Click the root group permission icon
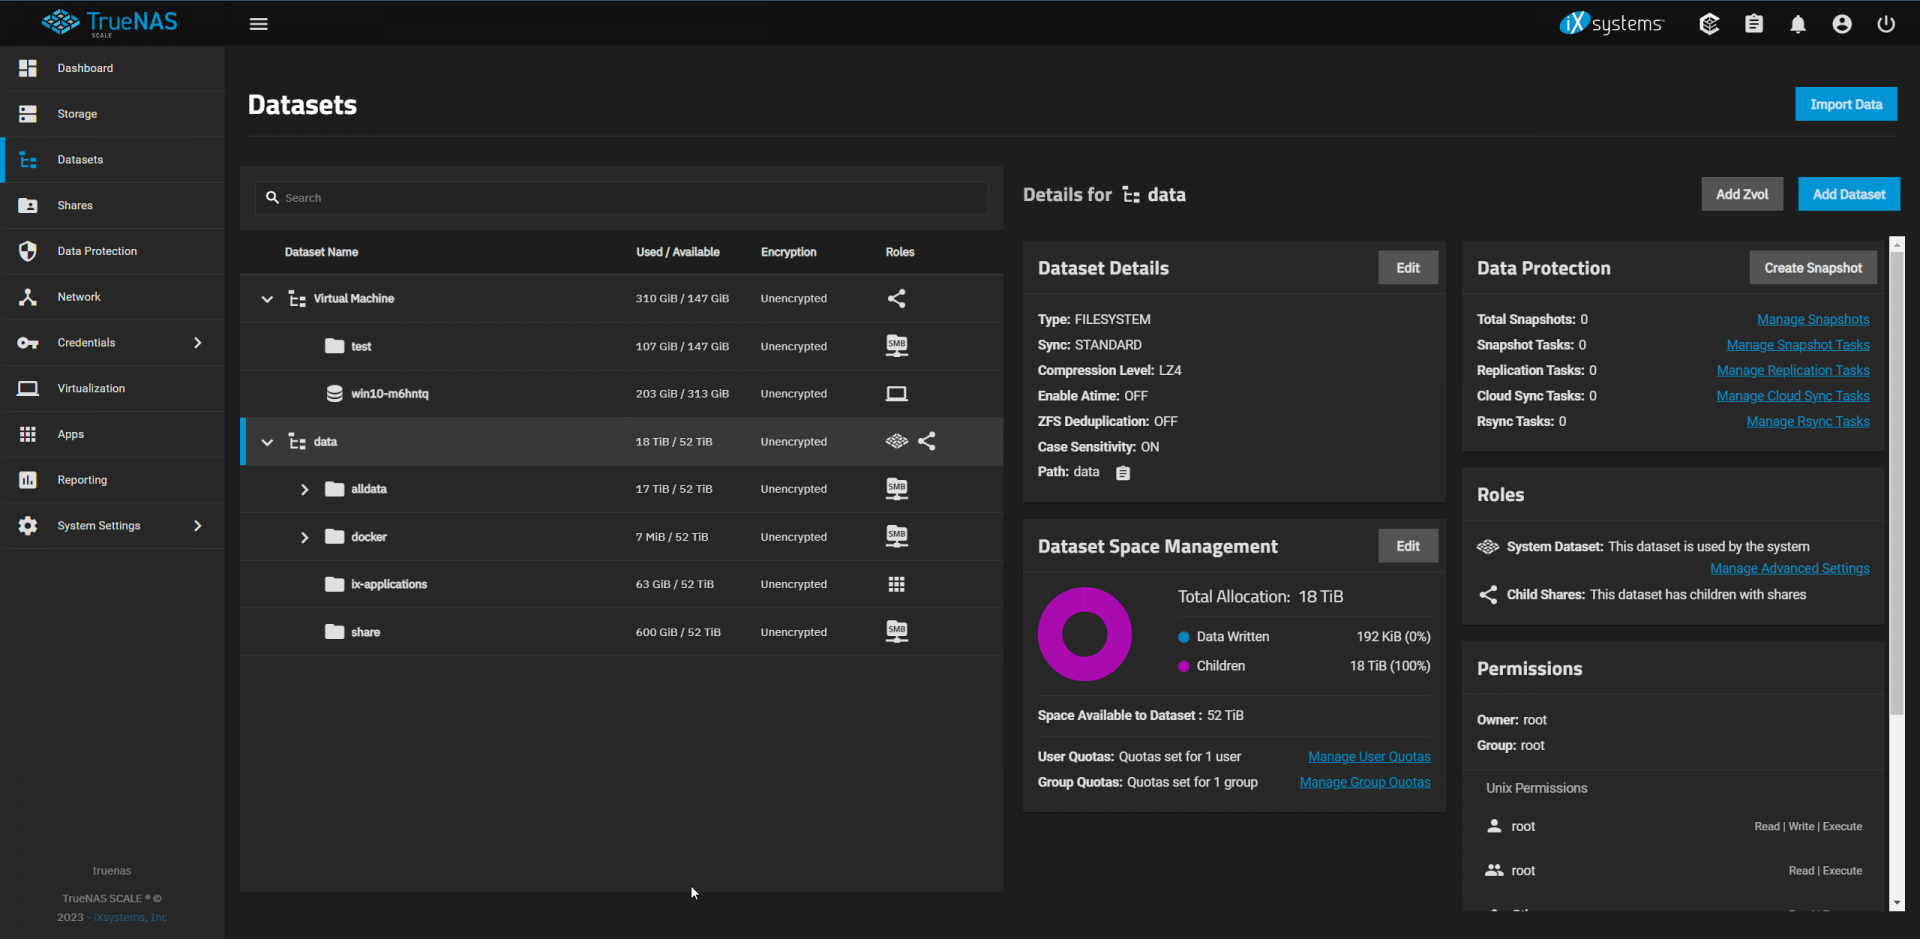Image resolution: width=1920 pixels, height=939 pixels. point(1494,870)
